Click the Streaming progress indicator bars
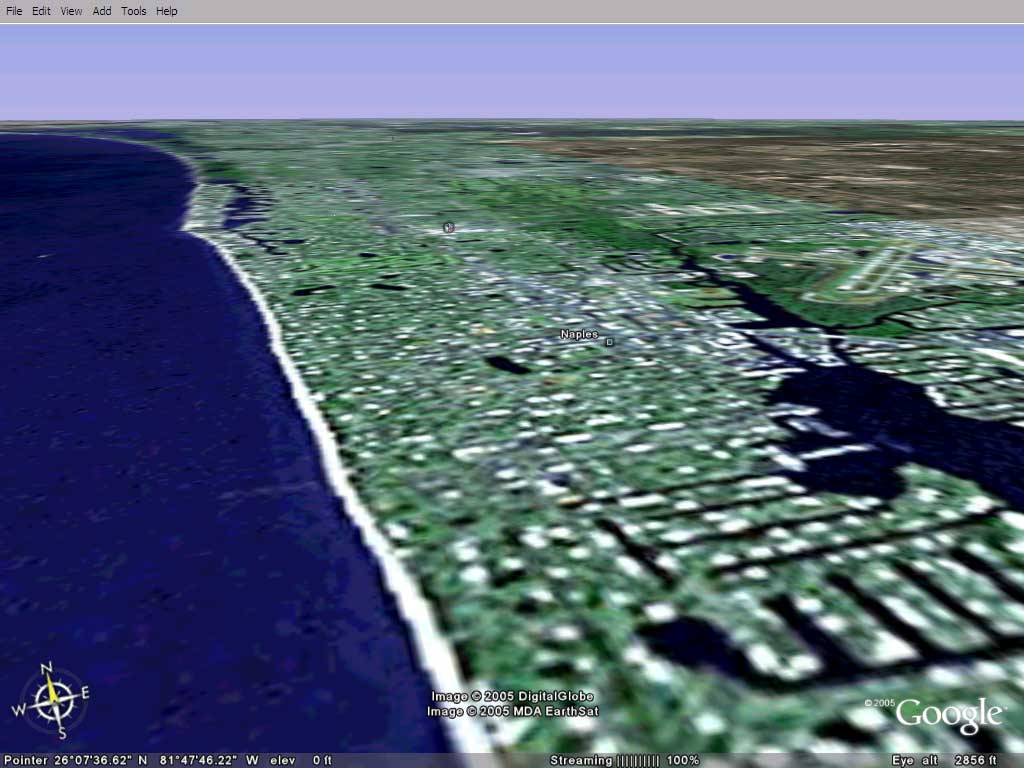This screenshot has height=768, width=1024. click(x=637, y=760)
